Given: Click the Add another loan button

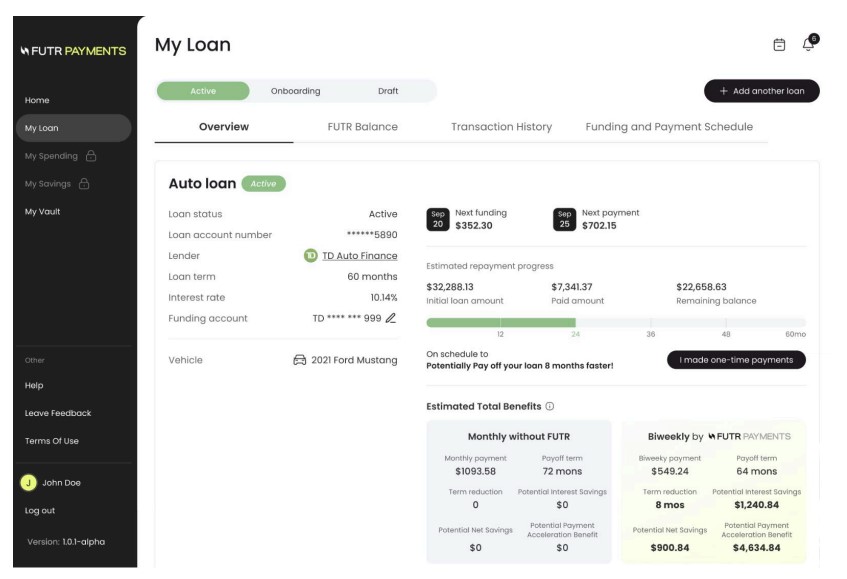Looking at the screenshot, I should click(761, 91).
